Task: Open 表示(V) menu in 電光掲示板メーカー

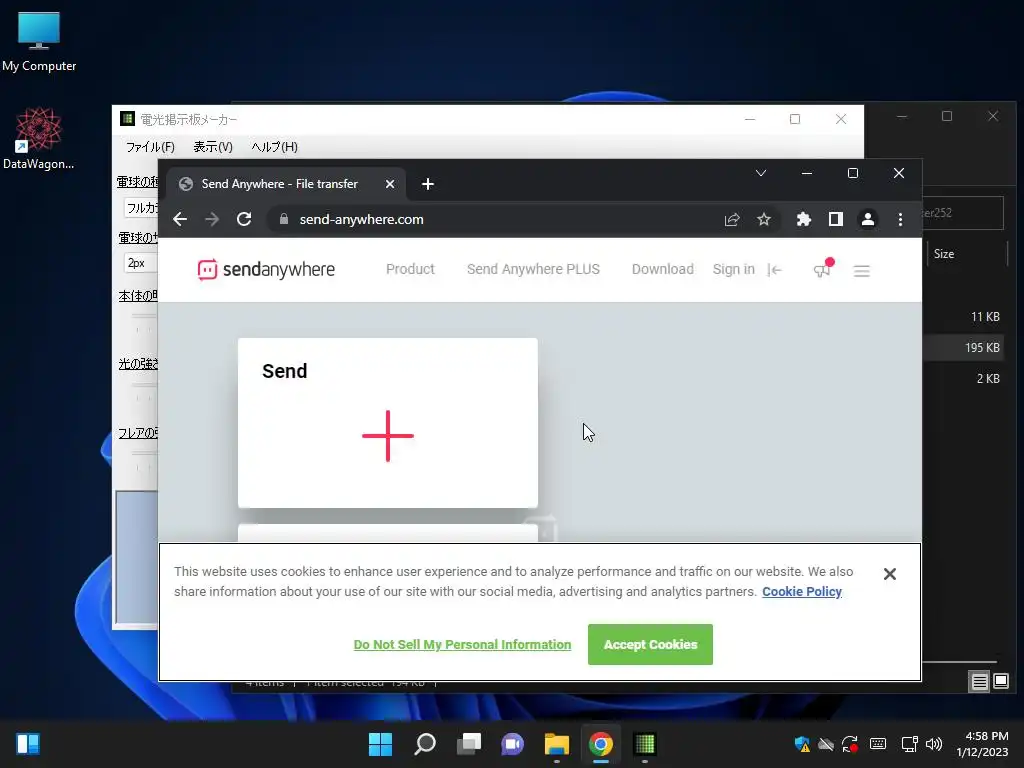Action: 213,147
